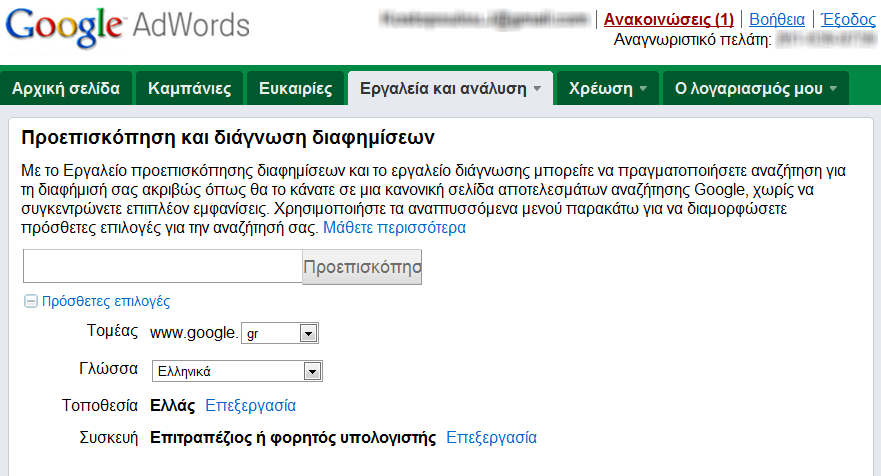Edit the Συσκευή device setting

(x=492, y=437)
